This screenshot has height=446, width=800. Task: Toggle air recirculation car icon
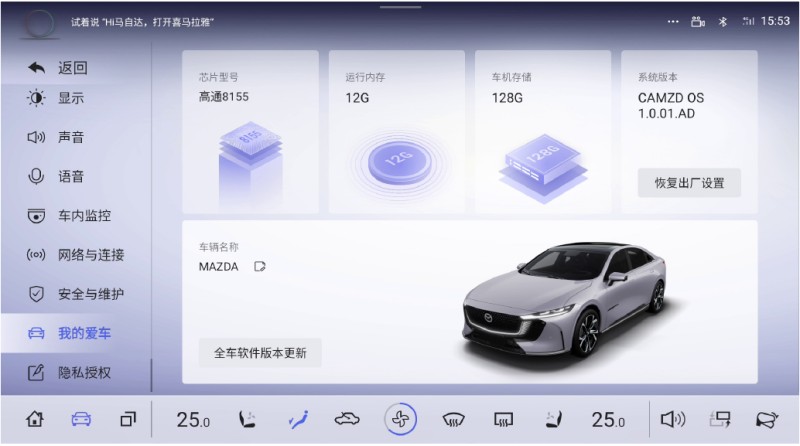coord(347,419)
